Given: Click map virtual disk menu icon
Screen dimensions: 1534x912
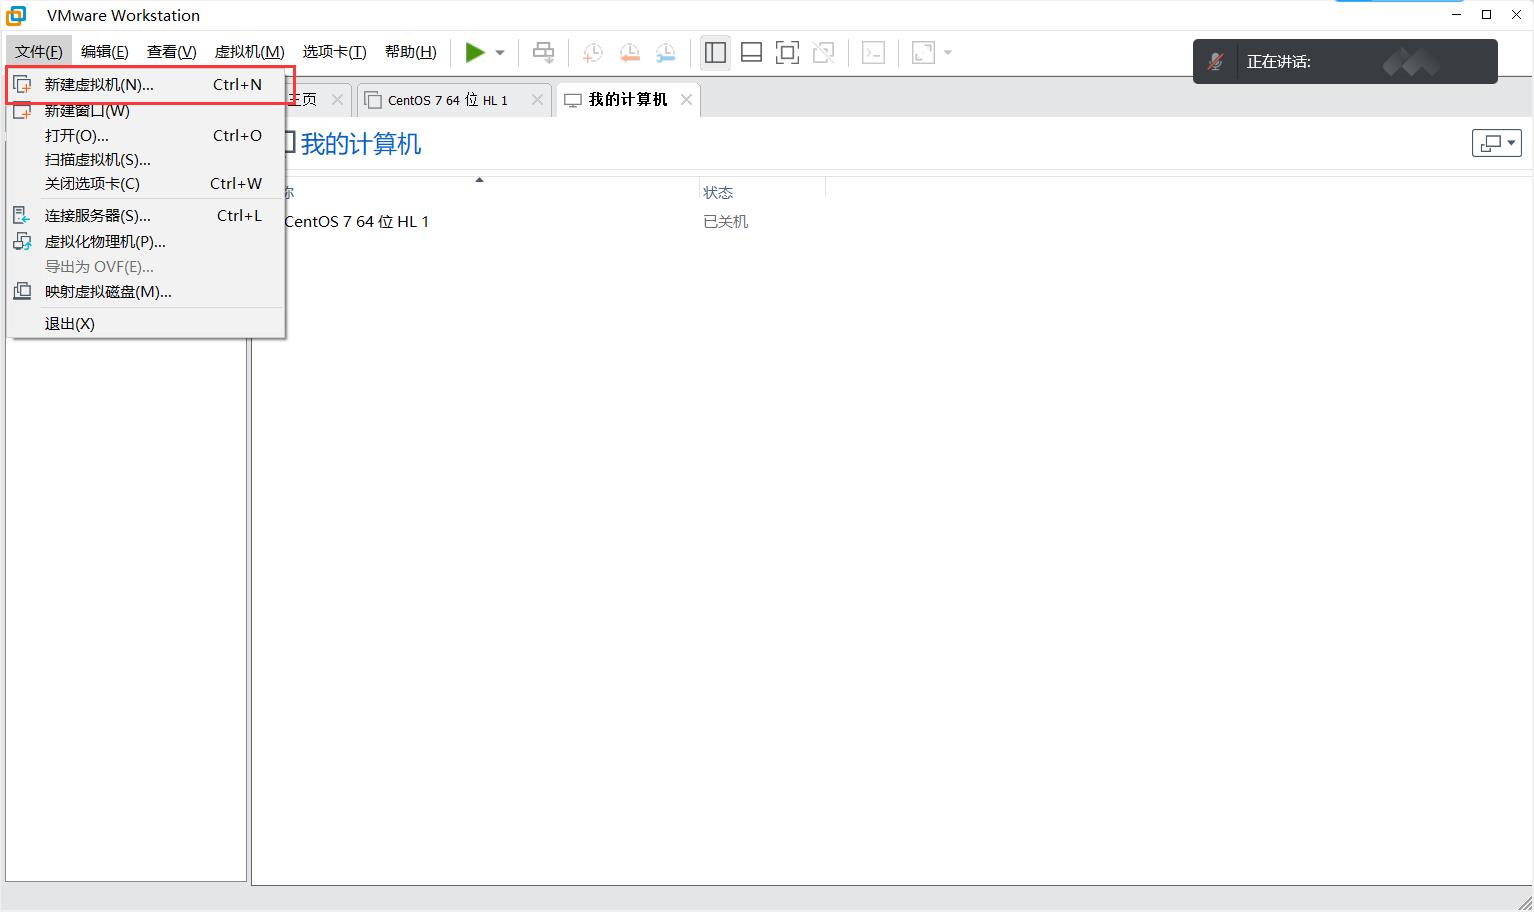Looking at the screenshot, I should 22,291.
